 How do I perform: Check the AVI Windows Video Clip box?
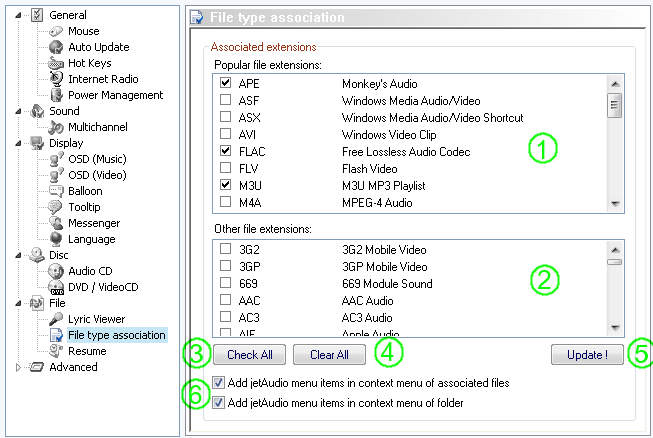(225, 134)
